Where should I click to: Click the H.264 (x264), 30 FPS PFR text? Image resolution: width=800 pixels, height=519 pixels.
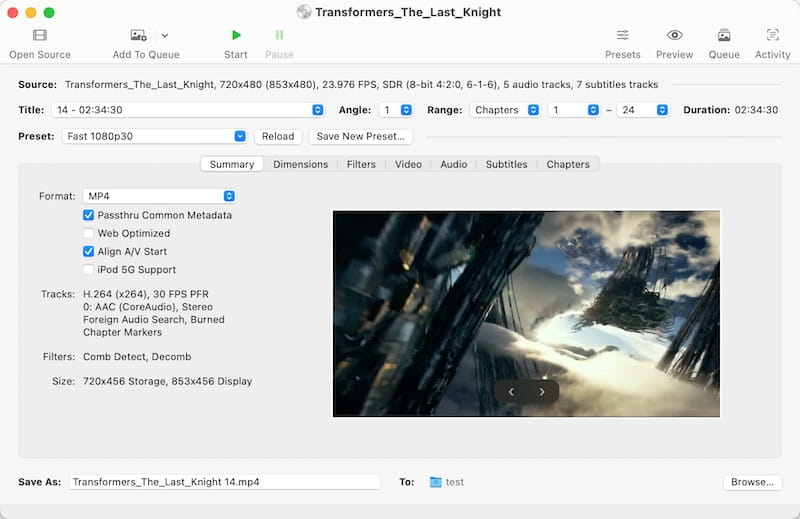pos(146,294)
